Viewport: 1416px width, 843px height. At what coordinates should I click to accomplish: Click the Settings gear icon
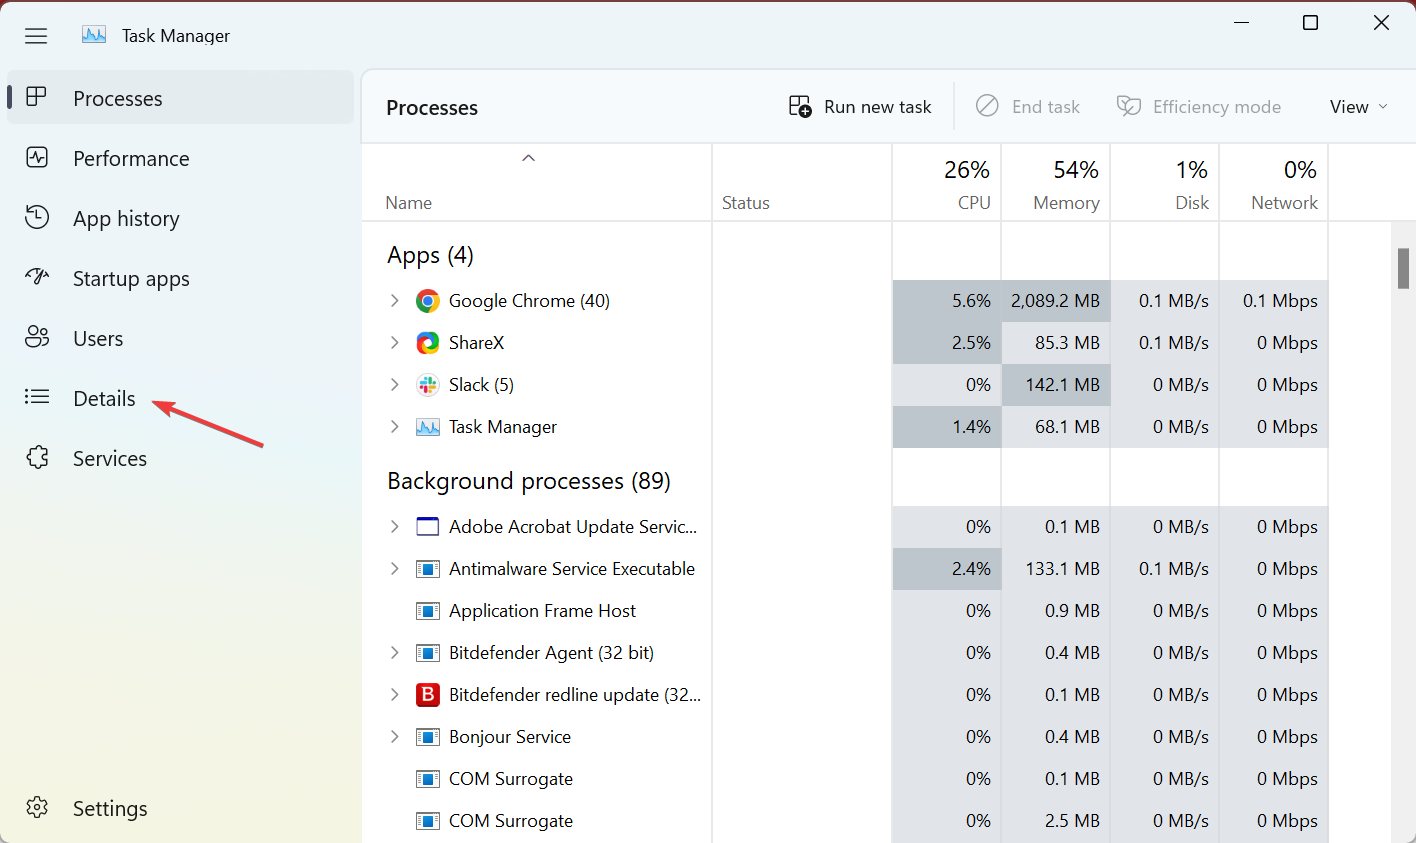click(37, 807)
